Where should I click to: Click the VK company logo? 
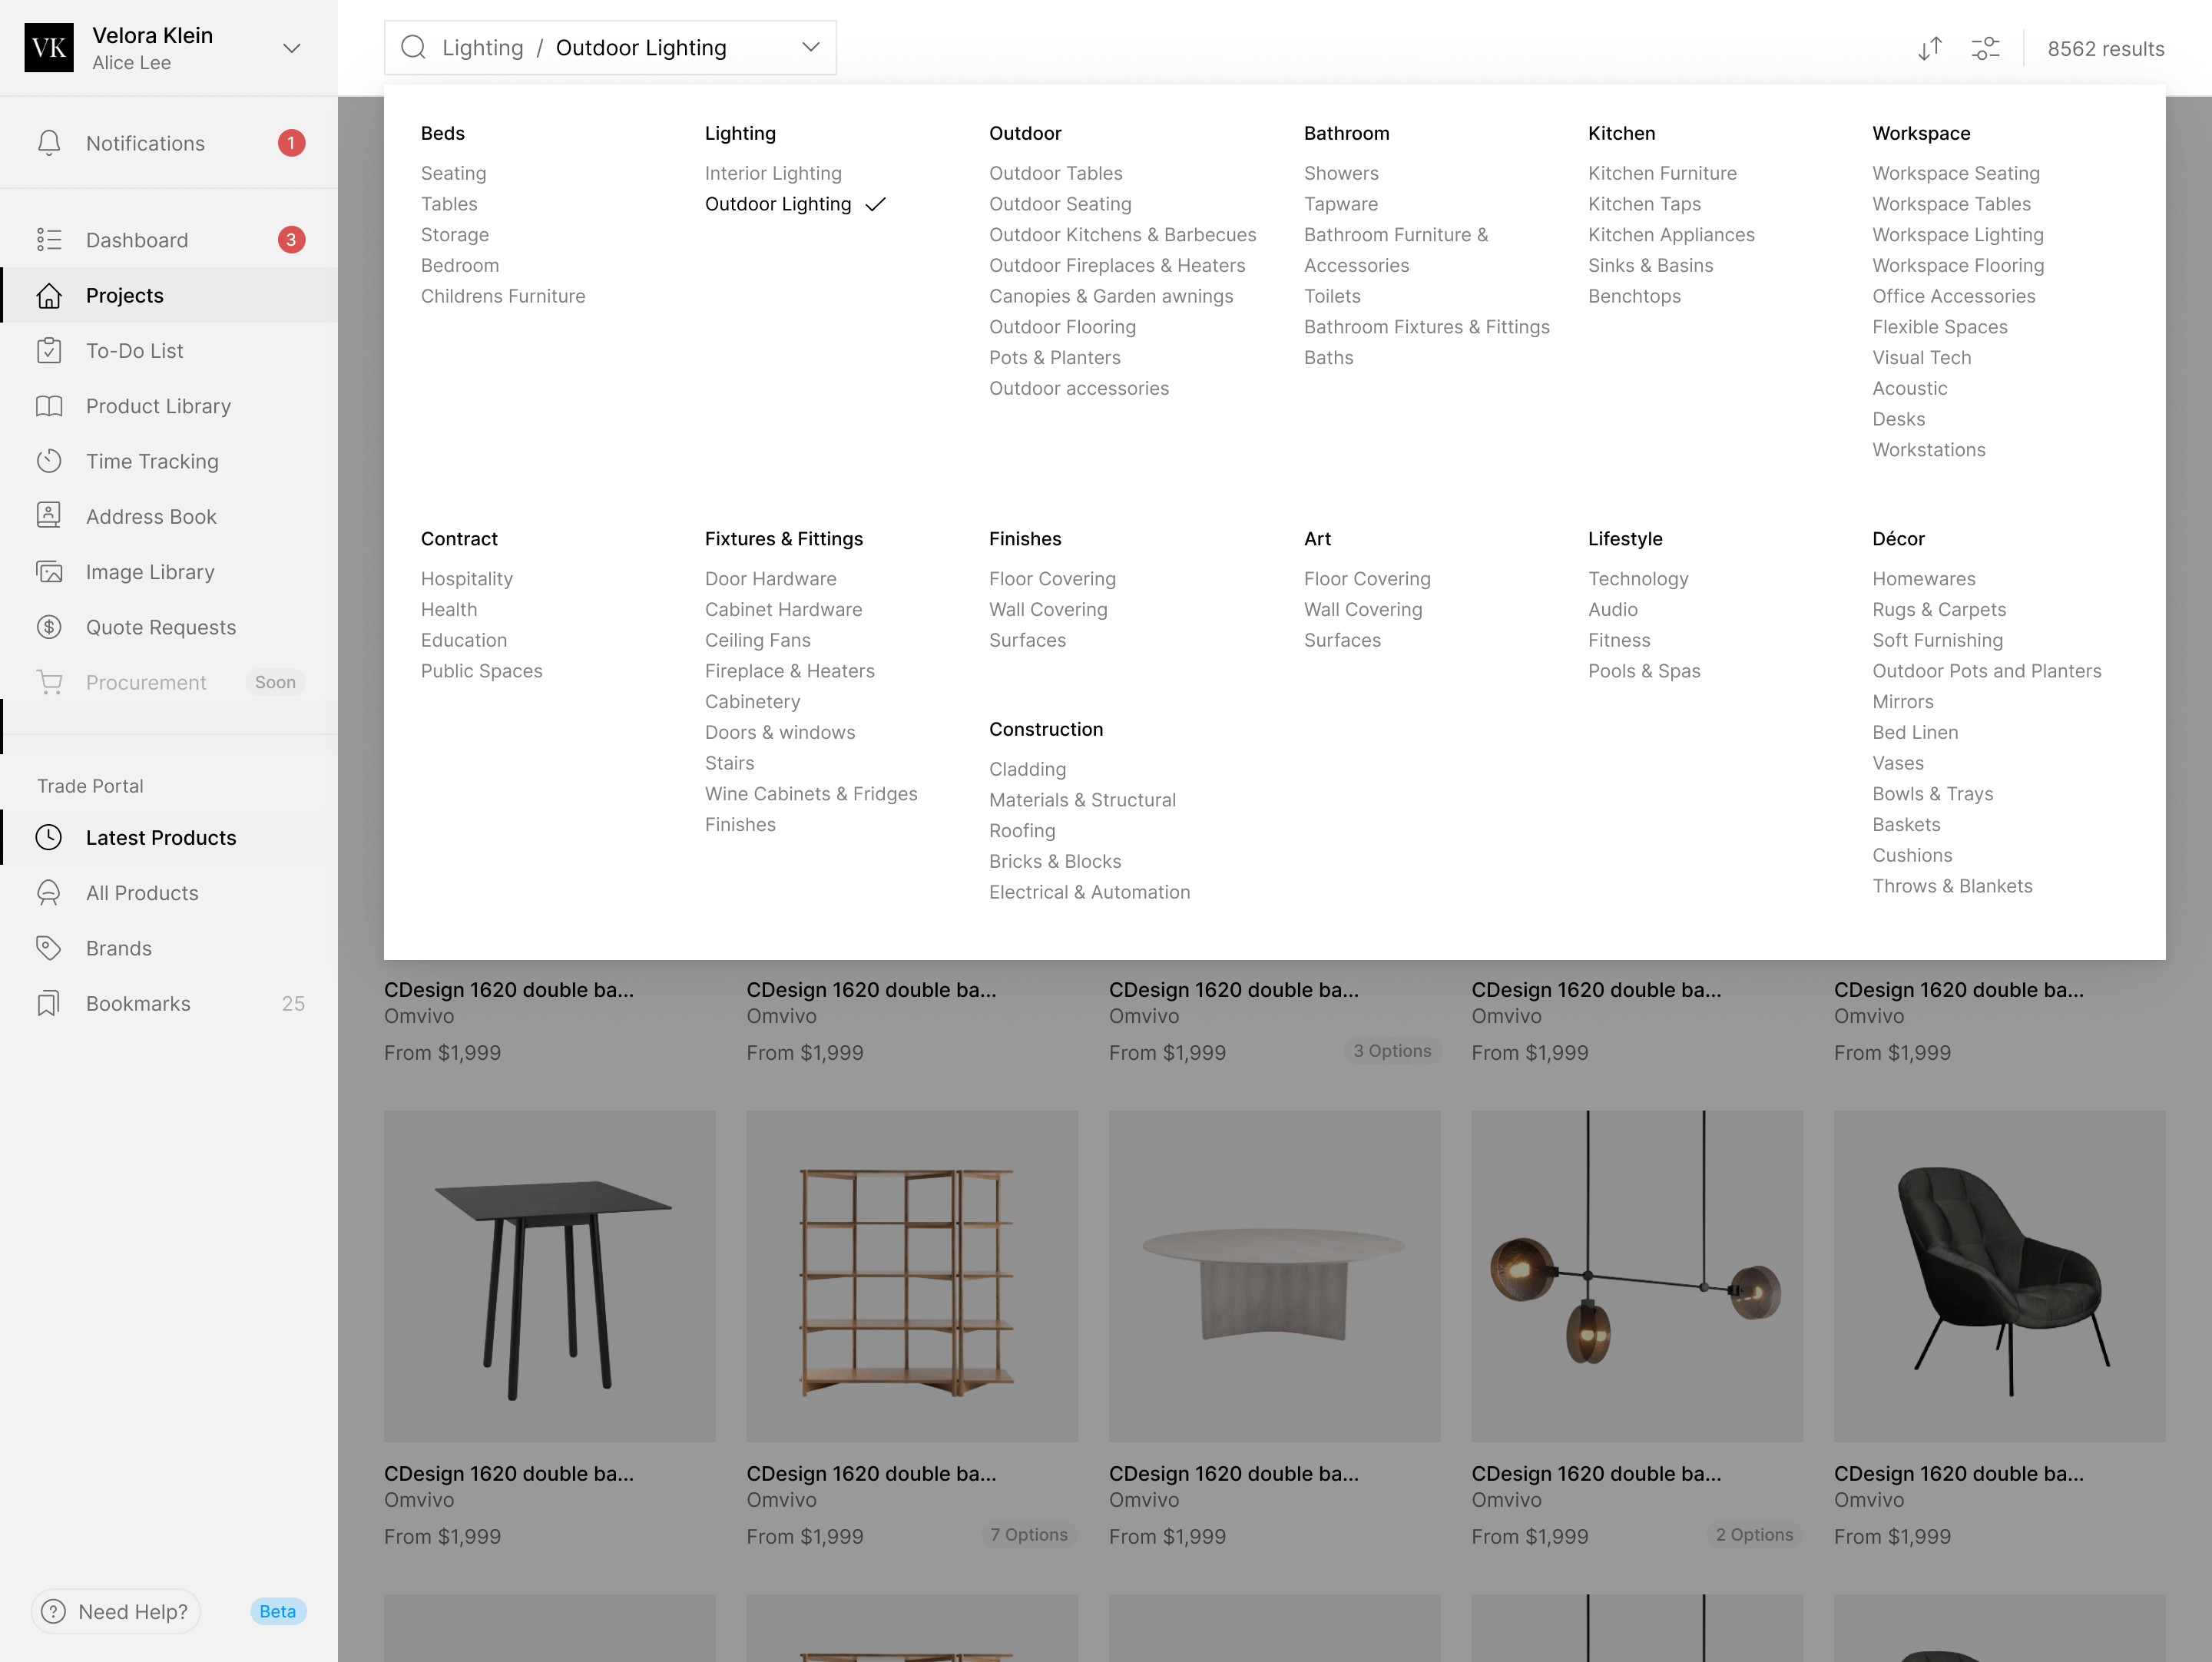(49, 48)
